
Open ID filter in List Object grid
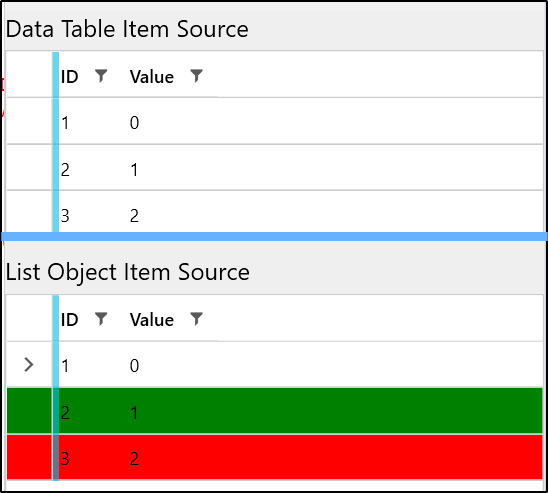point(101,319)
